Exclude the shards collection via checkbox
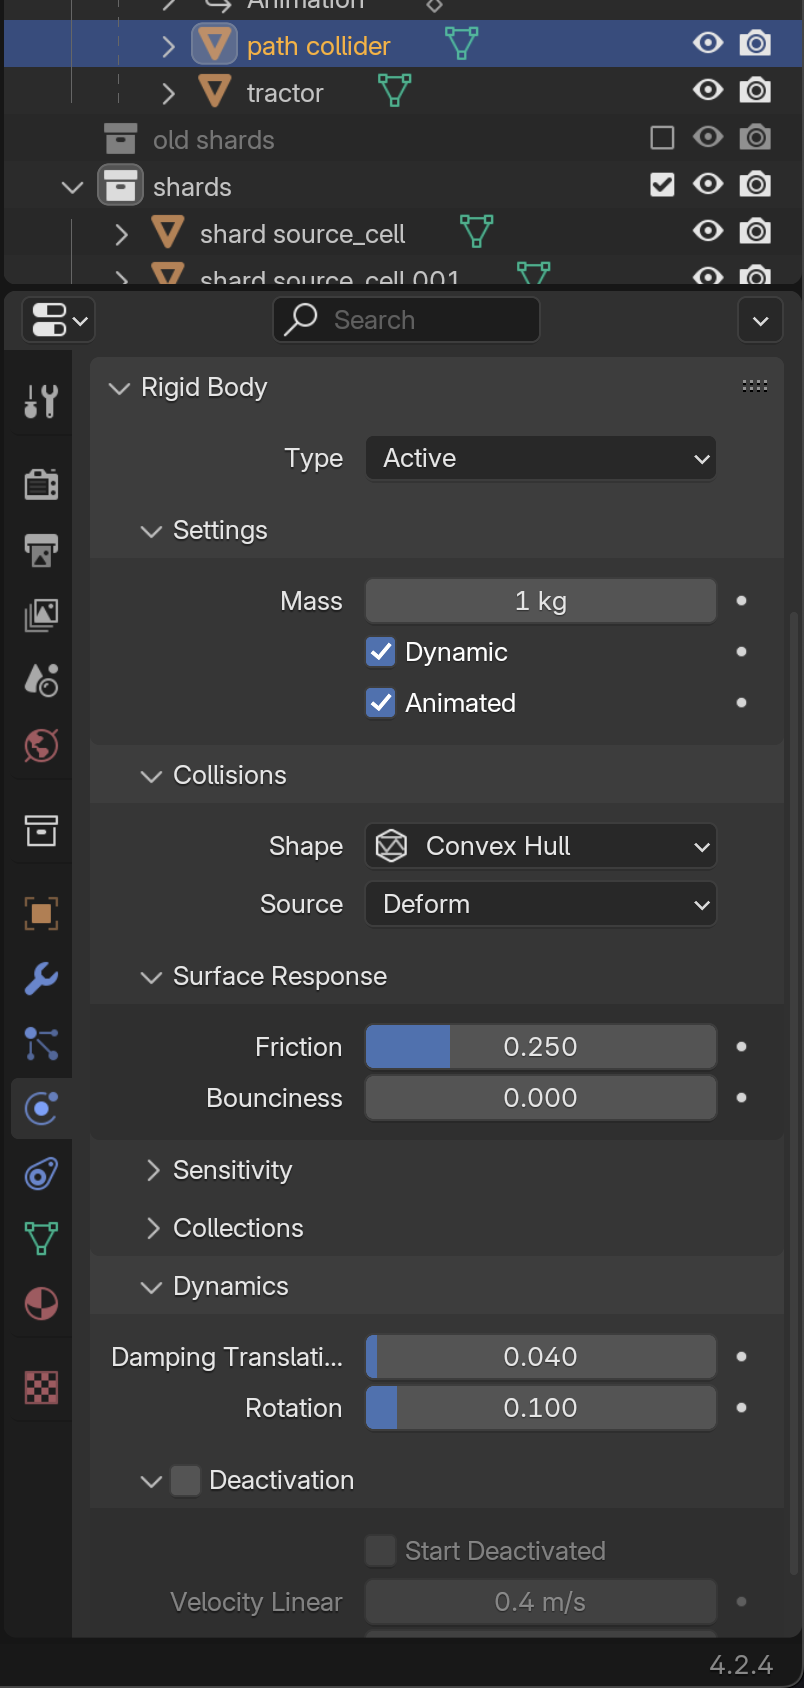This screenshot has height=1688, width=804. click(x=662, y=184)
